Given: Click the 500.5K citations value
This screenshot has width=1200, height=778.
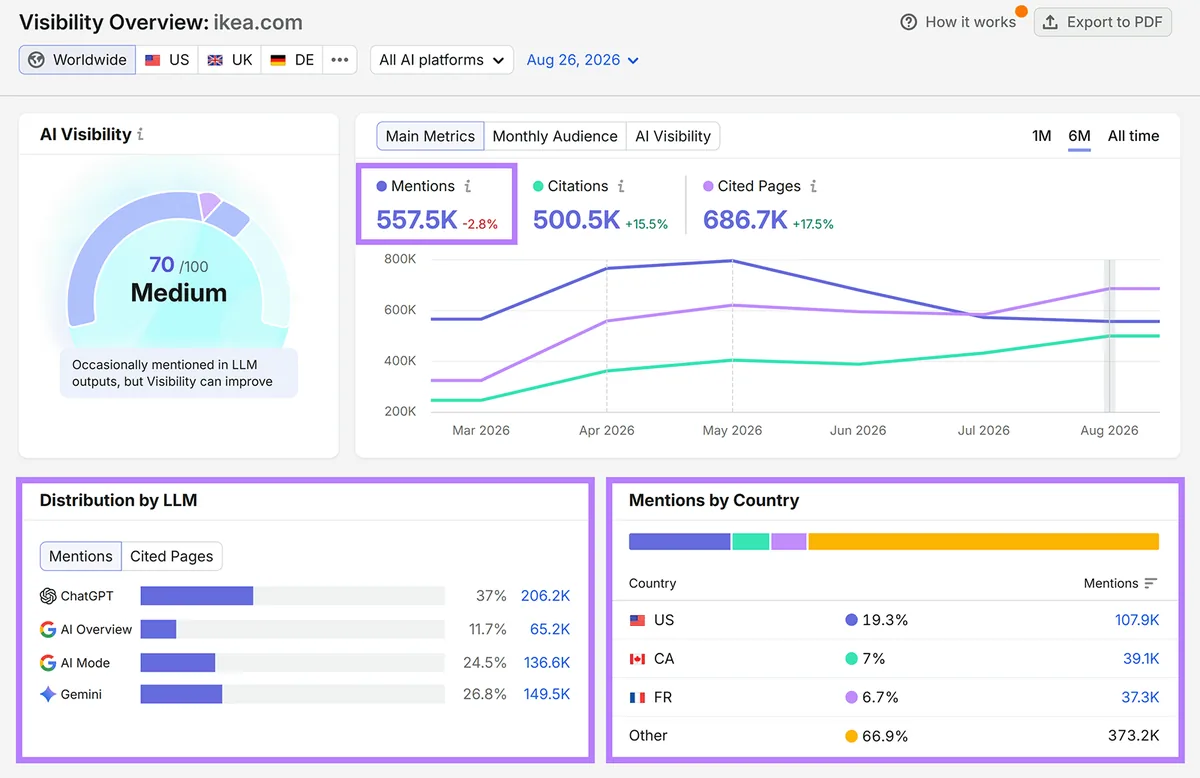Looking at the screenshot, I should [x=576, y=219].
